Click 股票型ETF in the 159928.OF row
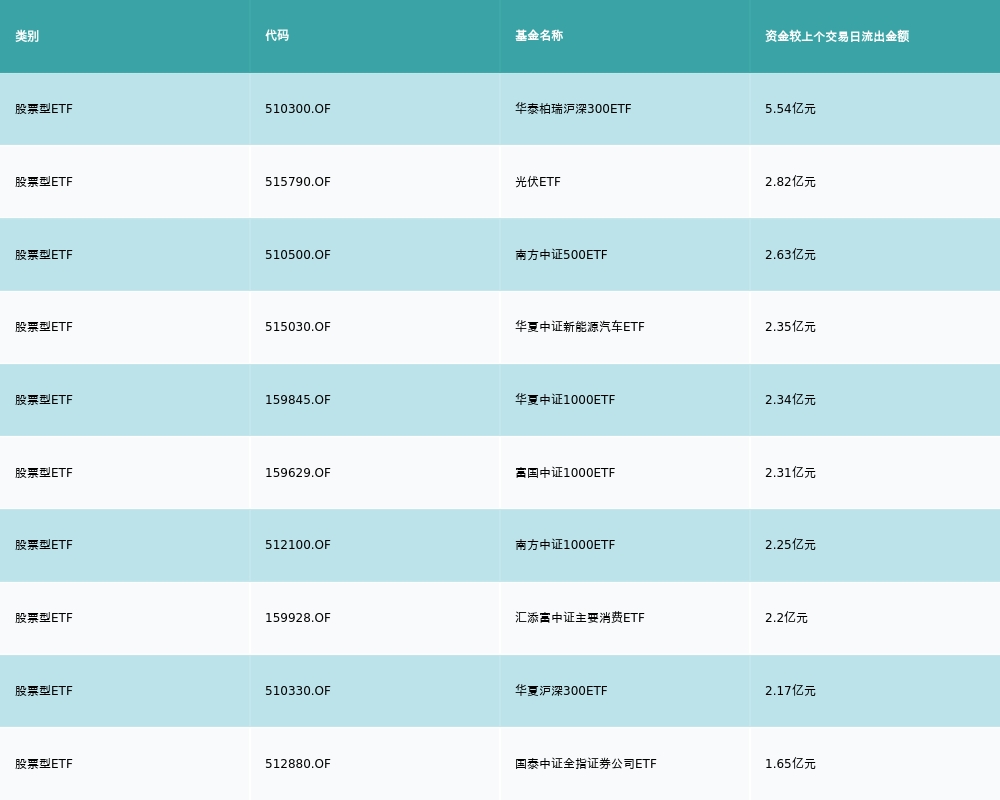 (44, 618)
